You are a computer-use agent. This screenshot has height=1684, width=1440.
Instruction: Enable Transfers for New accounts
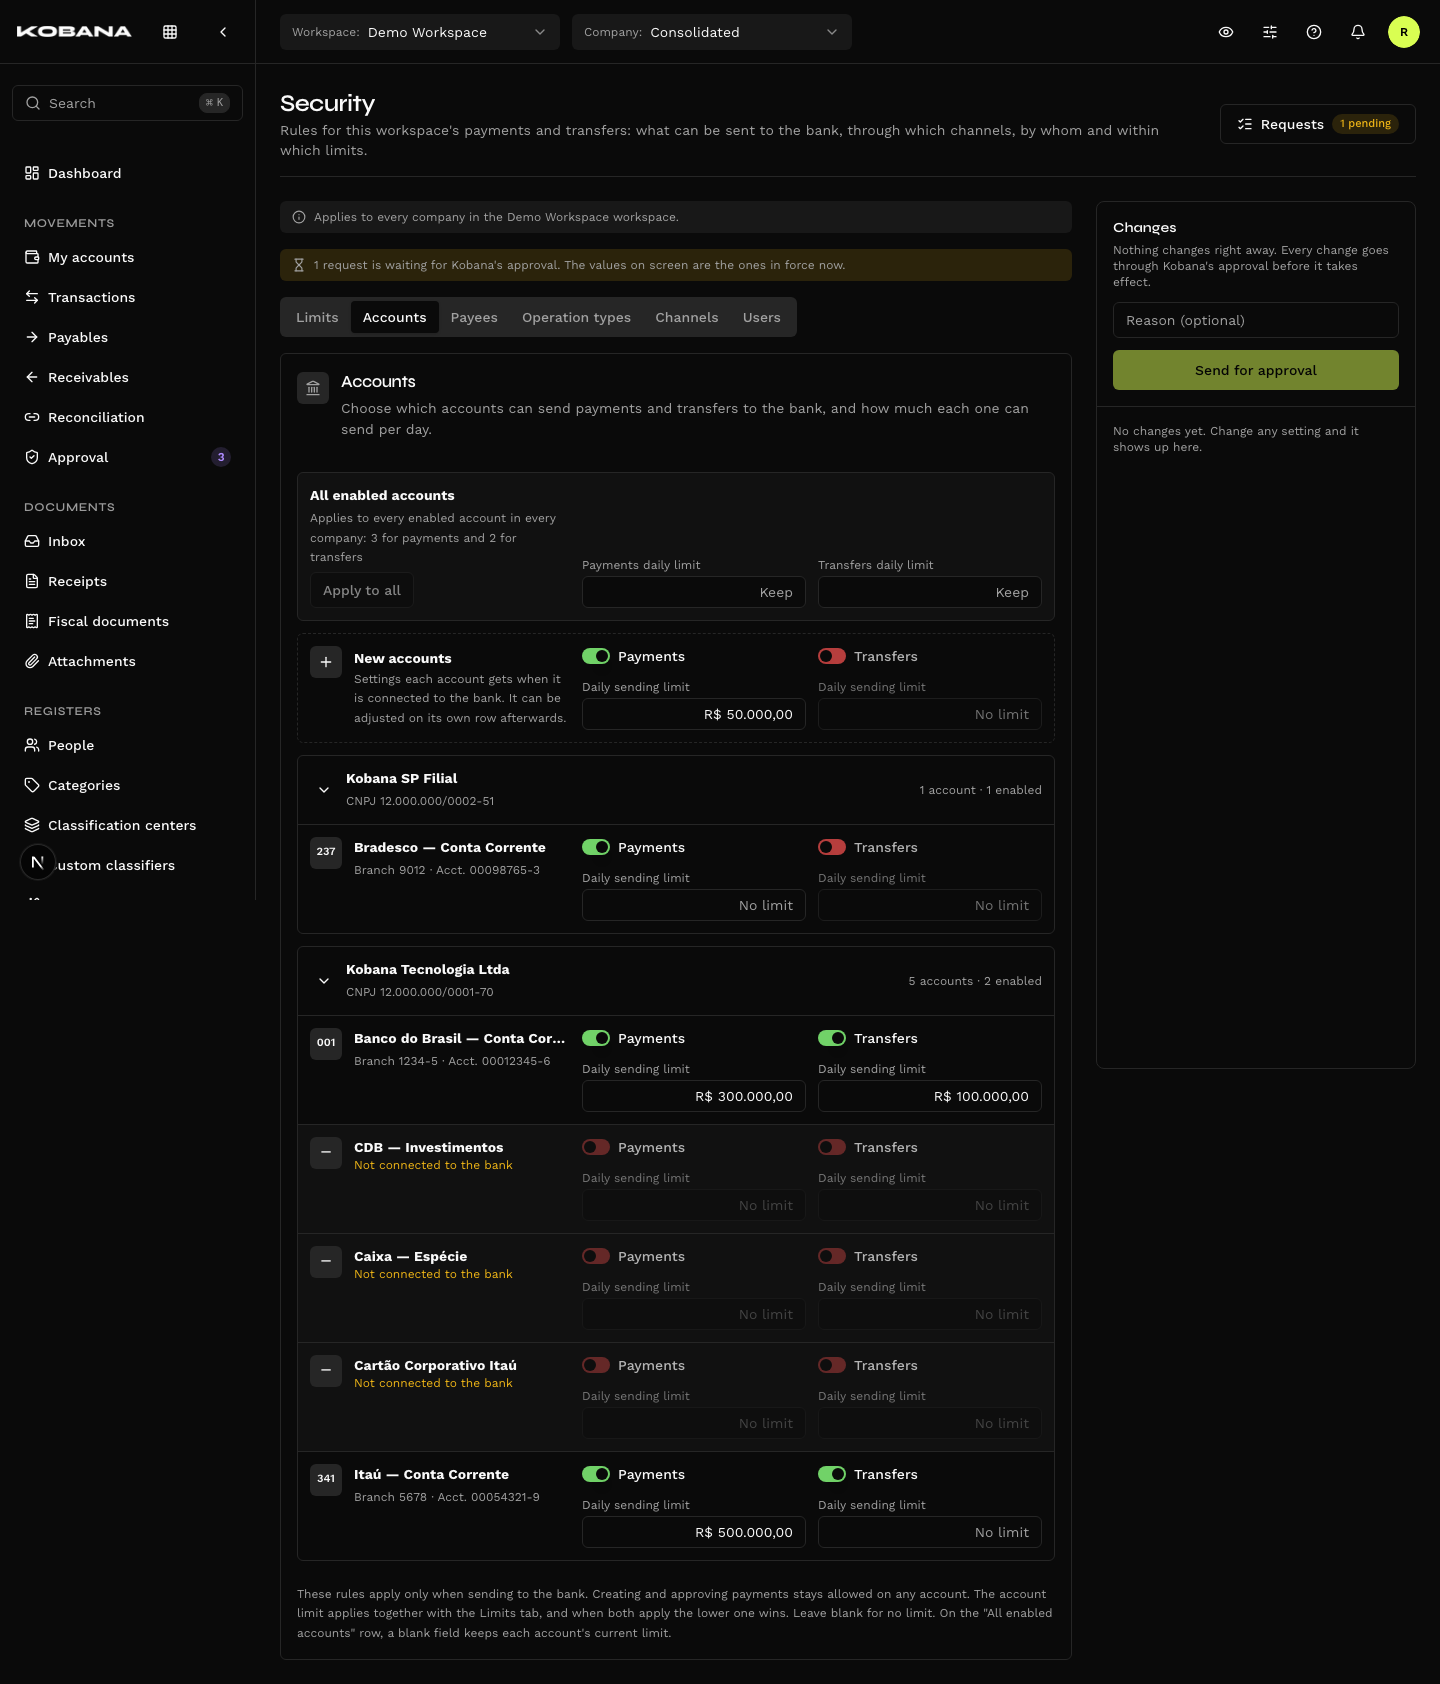point(832,656)
